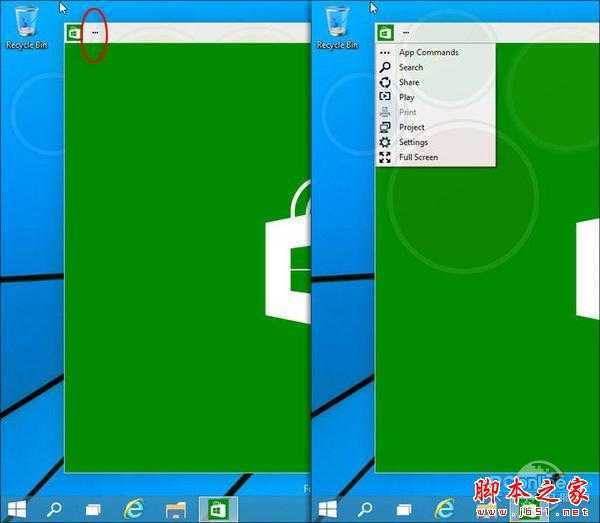This screenshot has width=600, height=523.
Task: Click the active Store icon on the taskbar
Action: click(218, 509)
